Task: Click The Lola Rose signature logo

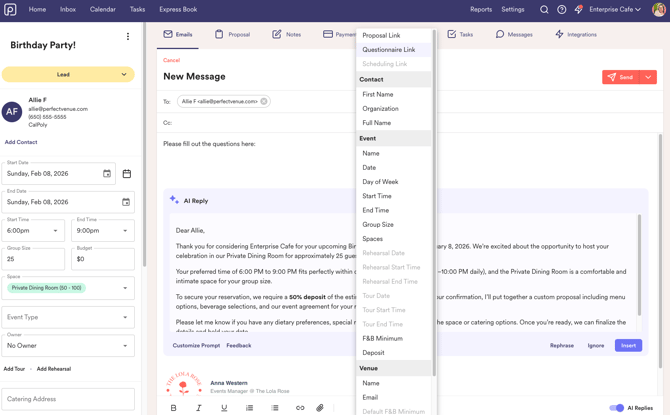Action: (x=184, y=384)
